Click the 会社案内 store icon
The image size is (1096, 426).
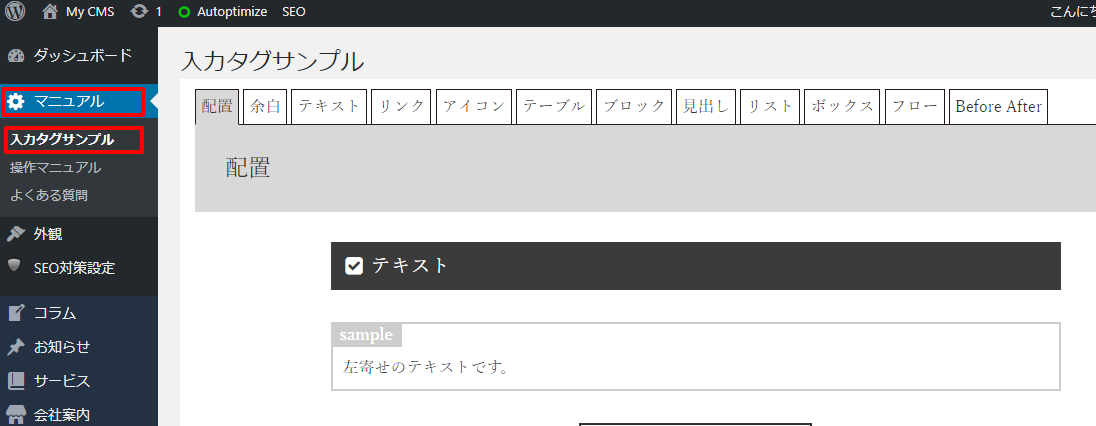click(x=16, y=414)
